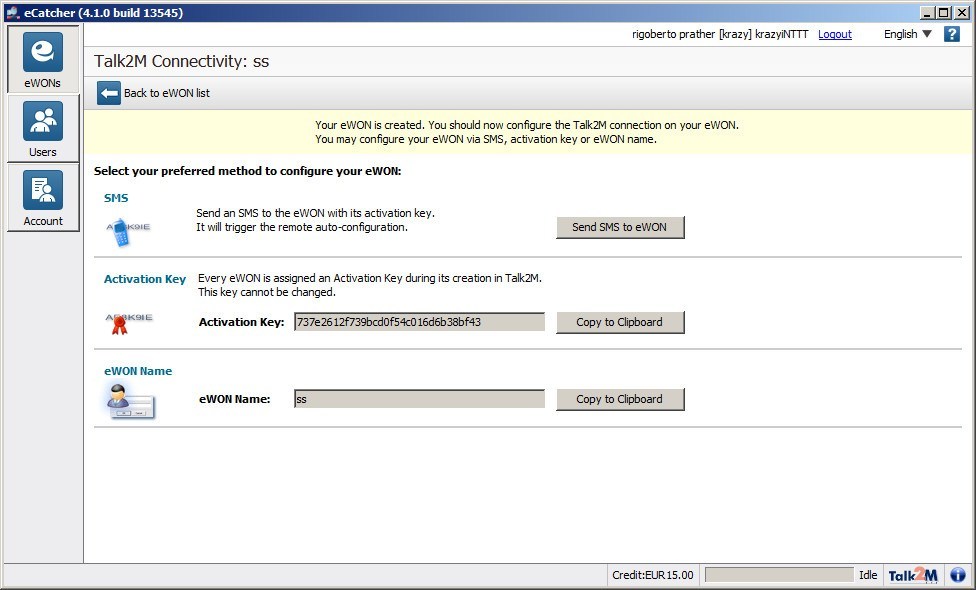Click the SMS section heading
Viewport: 976px width, 590px height.
coord(116,198)
